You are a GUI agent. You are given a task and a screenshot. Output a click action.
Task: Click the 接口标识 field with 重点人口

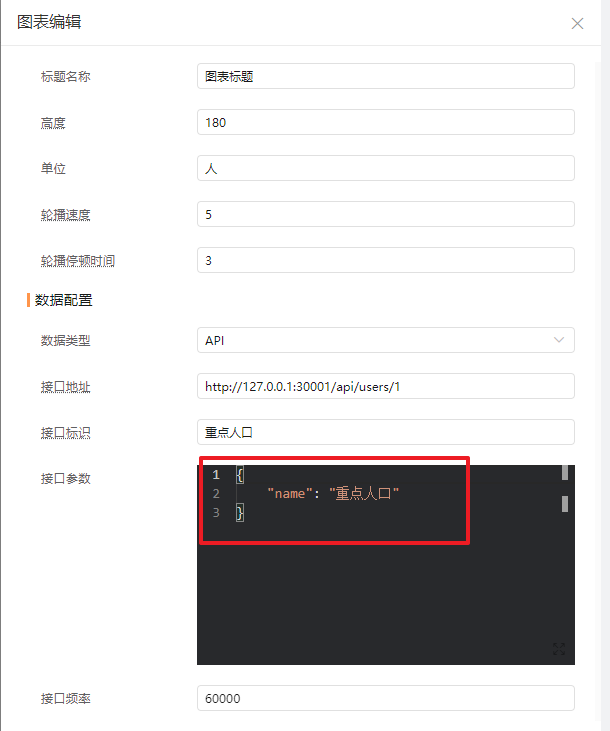[386, 432]
